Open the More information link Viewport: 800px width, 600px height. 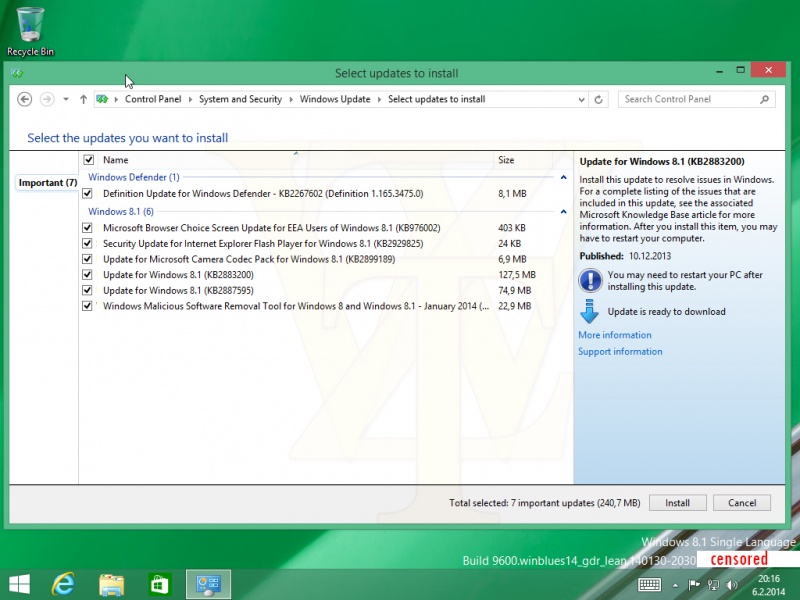pyautogui.click(x=614, y=335)
